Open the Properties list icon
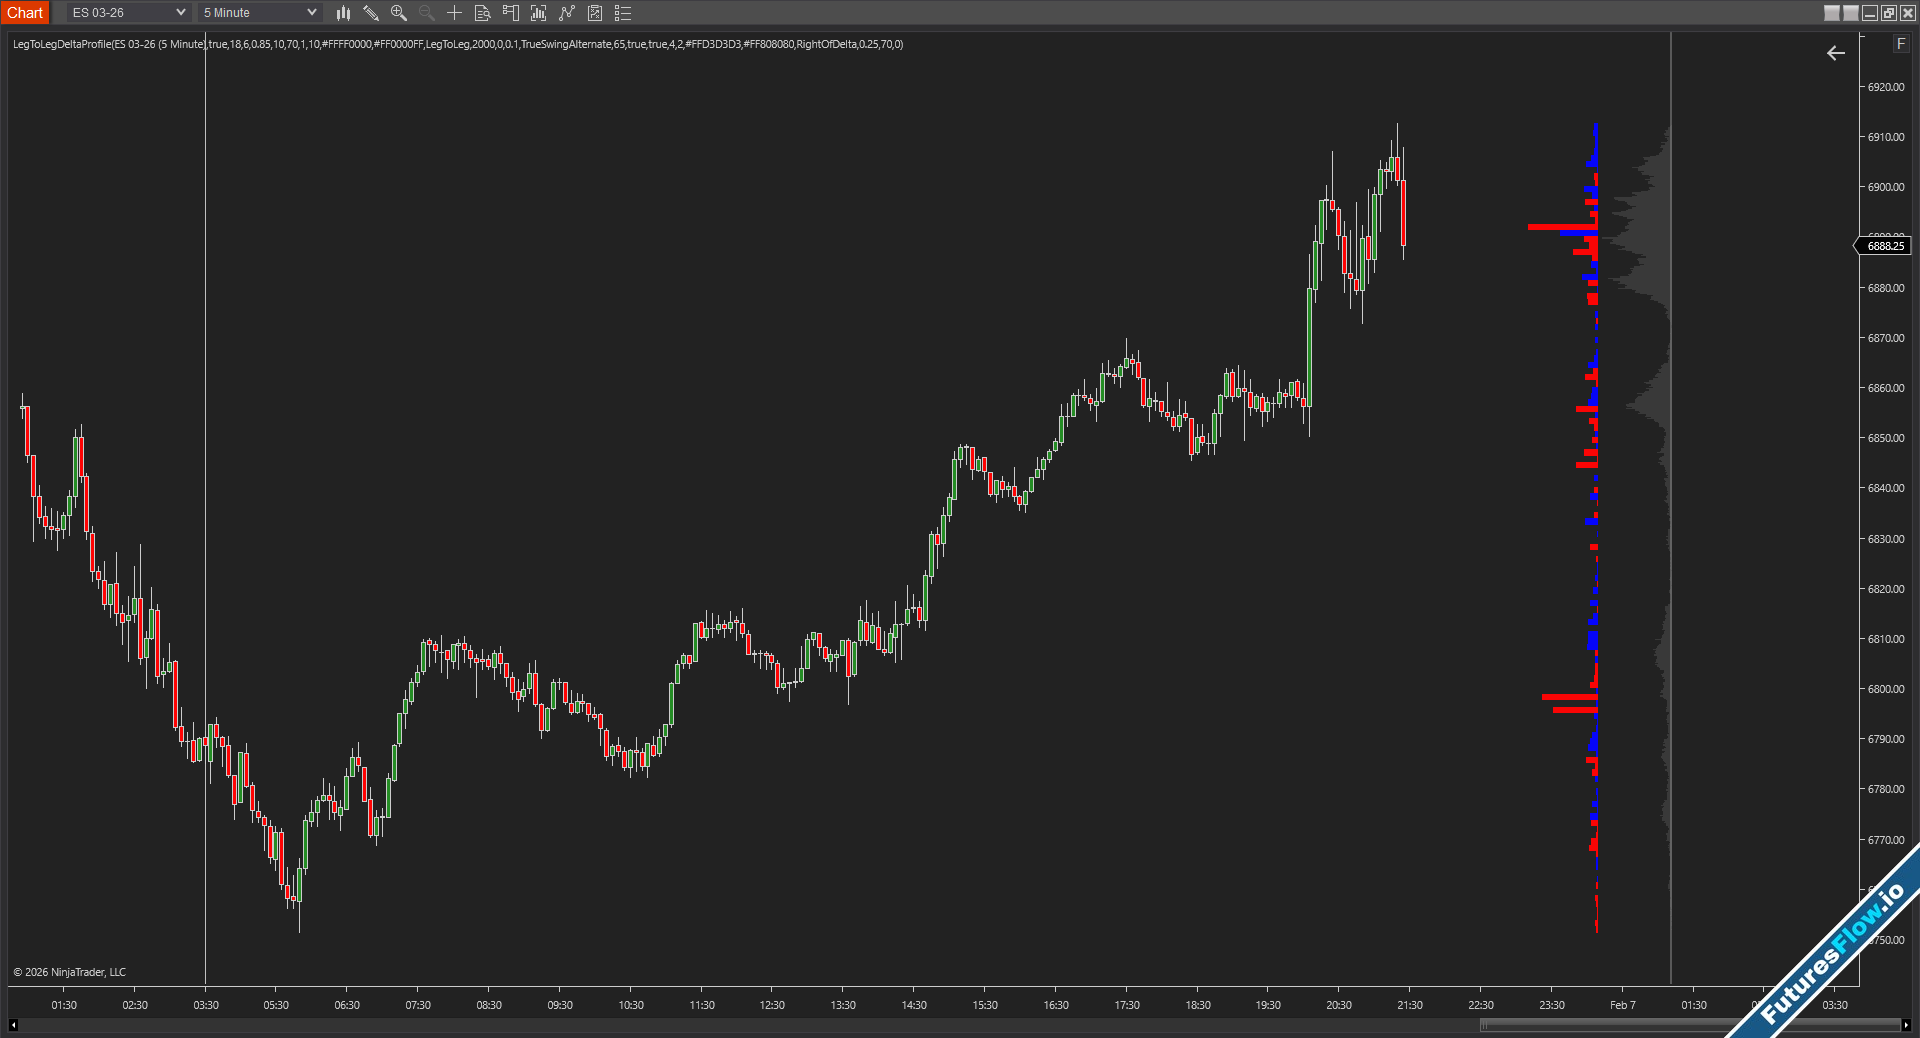This screenshot has width=1920, height=1038. pyautogui.click(x=623, y=13)
